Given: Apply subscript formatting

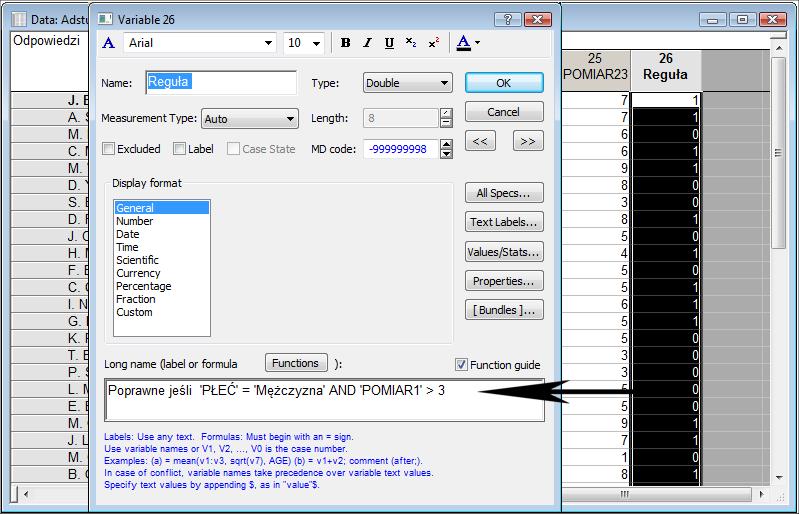Looking at the screenshot, I should click(411, 43).
